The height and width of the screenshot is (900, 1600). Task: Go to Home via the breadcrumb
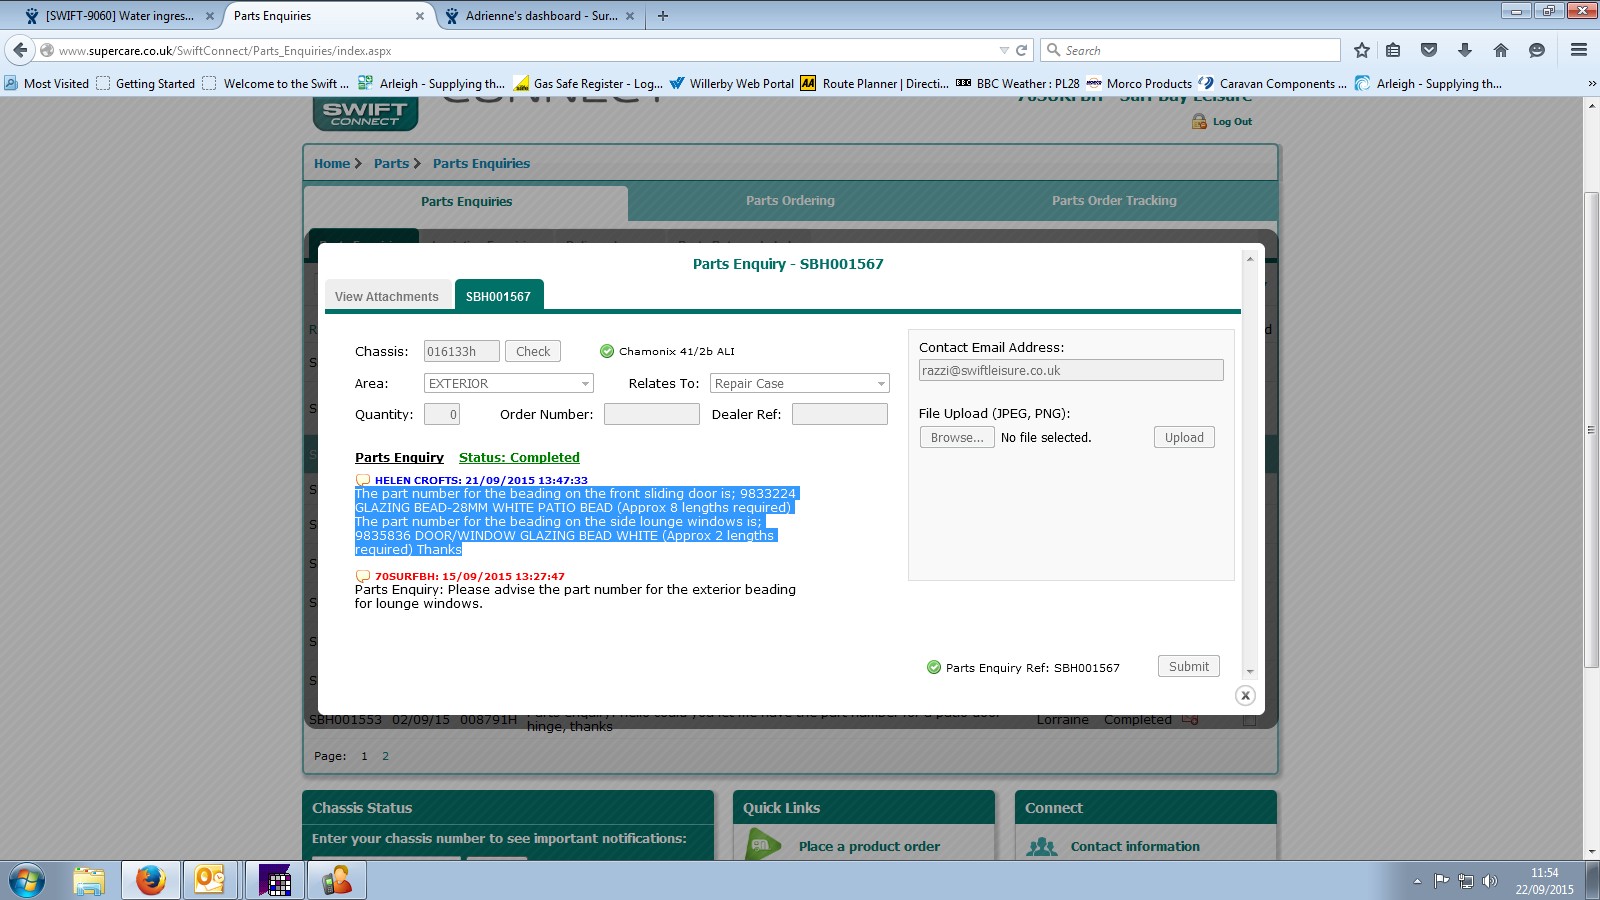click(332, 164)
